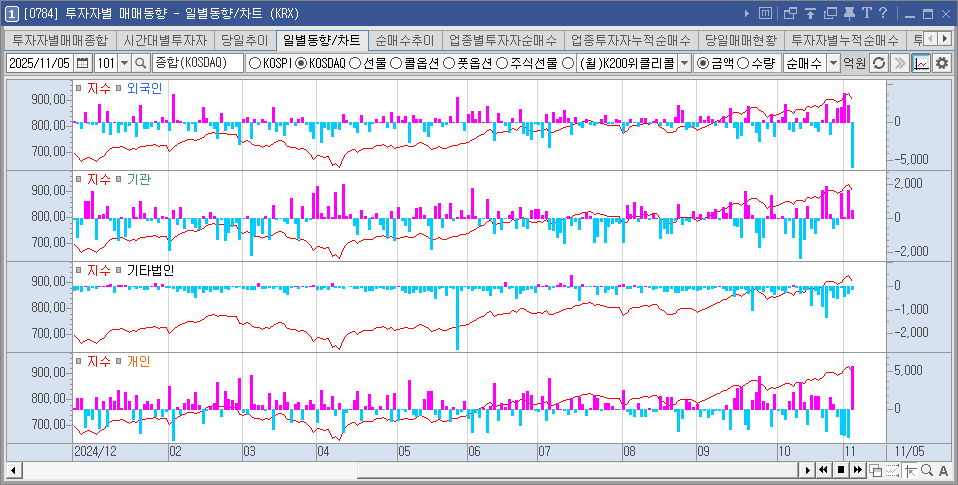Click the duplicate window icon in title bar
Image resolution: width=958 pixels, height=485 pixels.
coord(830,13)
